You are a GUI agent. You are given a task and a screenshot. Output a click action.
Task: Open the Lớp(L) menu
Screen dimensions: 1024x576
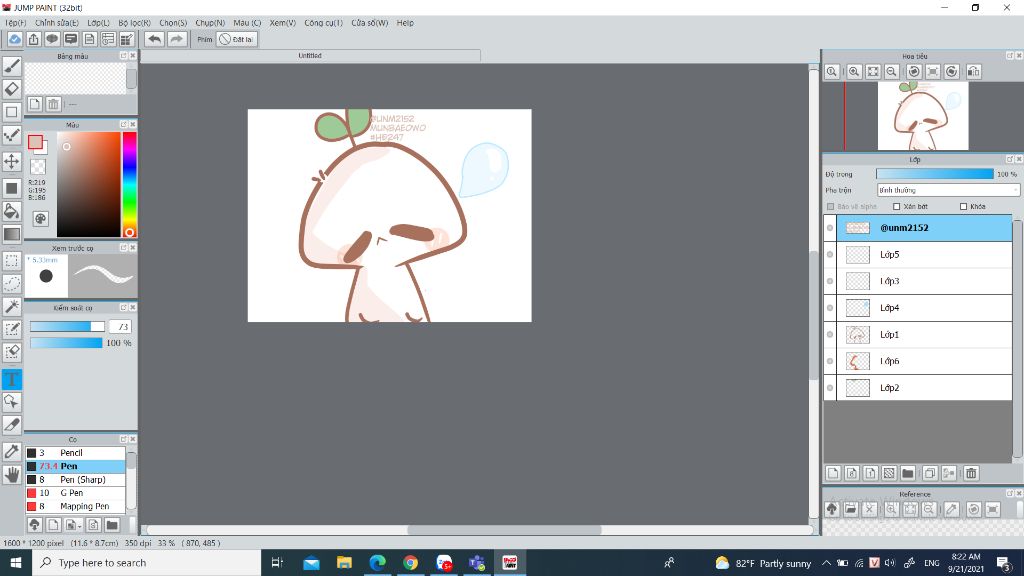[99, 23]
